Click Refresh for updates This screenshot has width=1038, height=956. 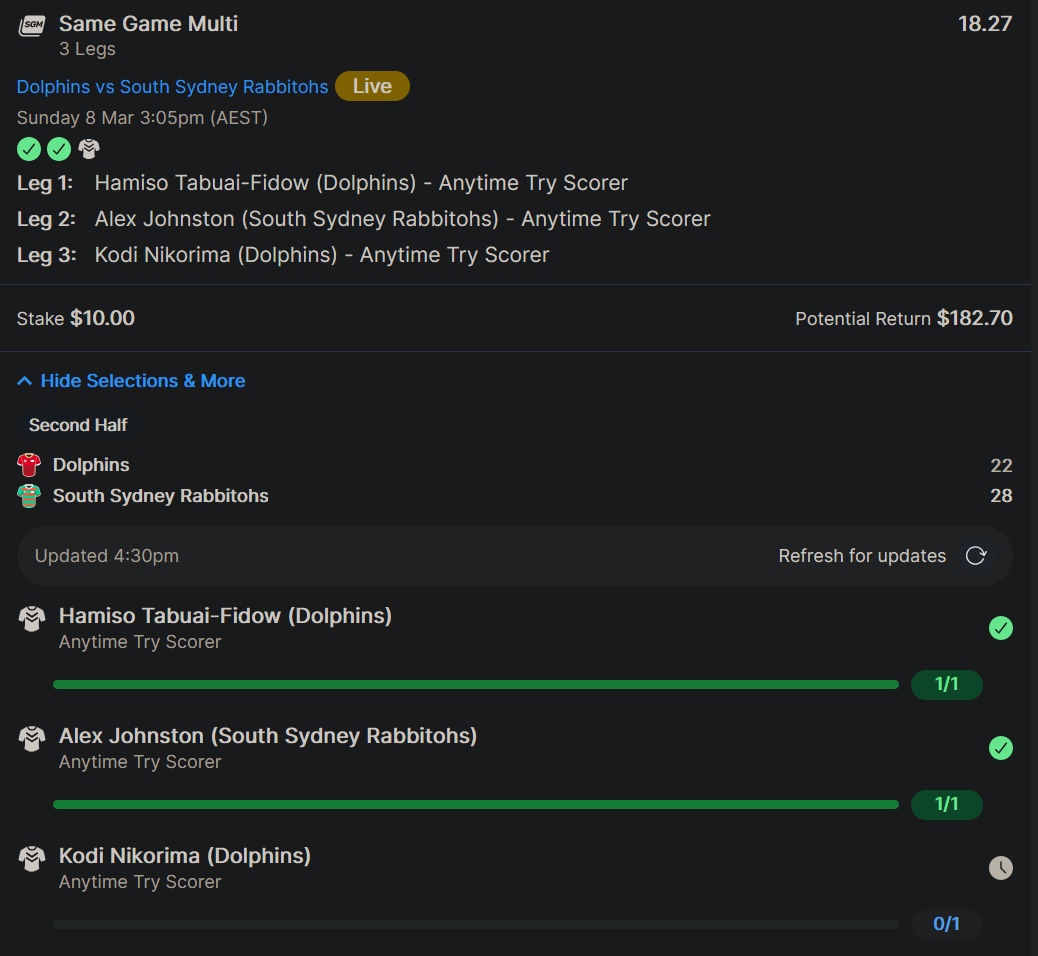click(862, 555)
